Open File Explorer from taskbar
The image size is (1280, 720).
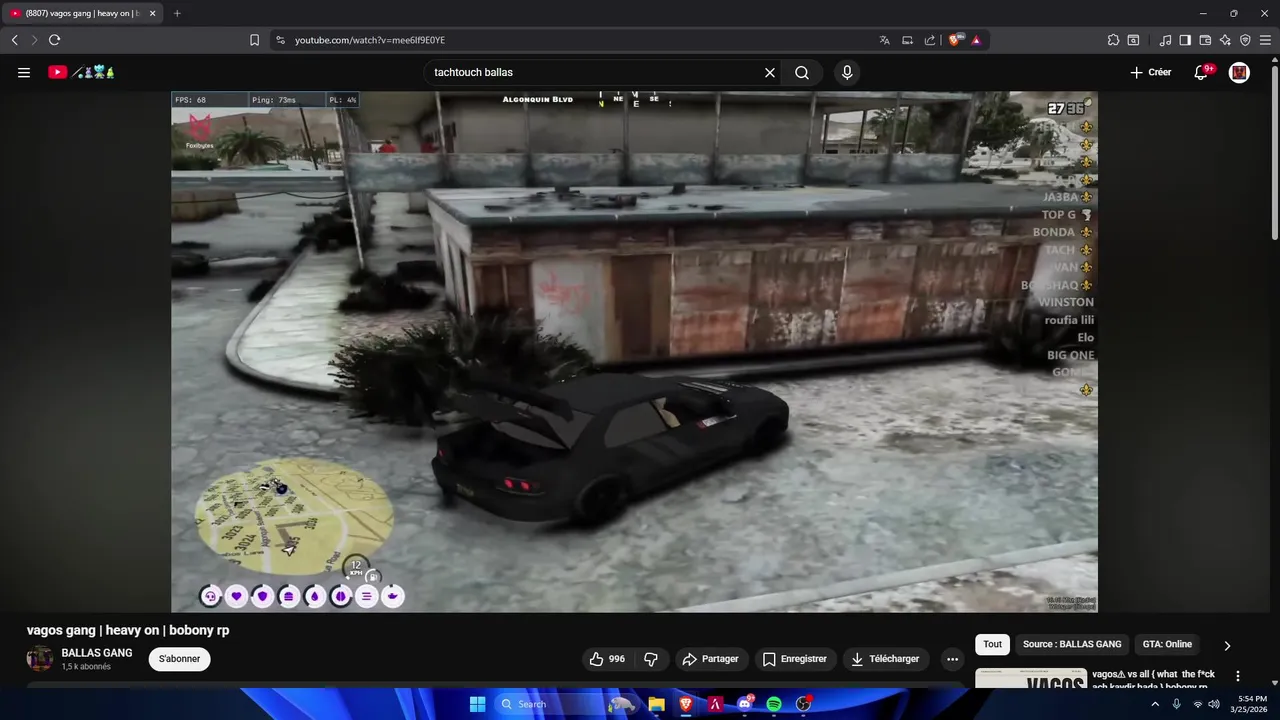click(656, 704)
